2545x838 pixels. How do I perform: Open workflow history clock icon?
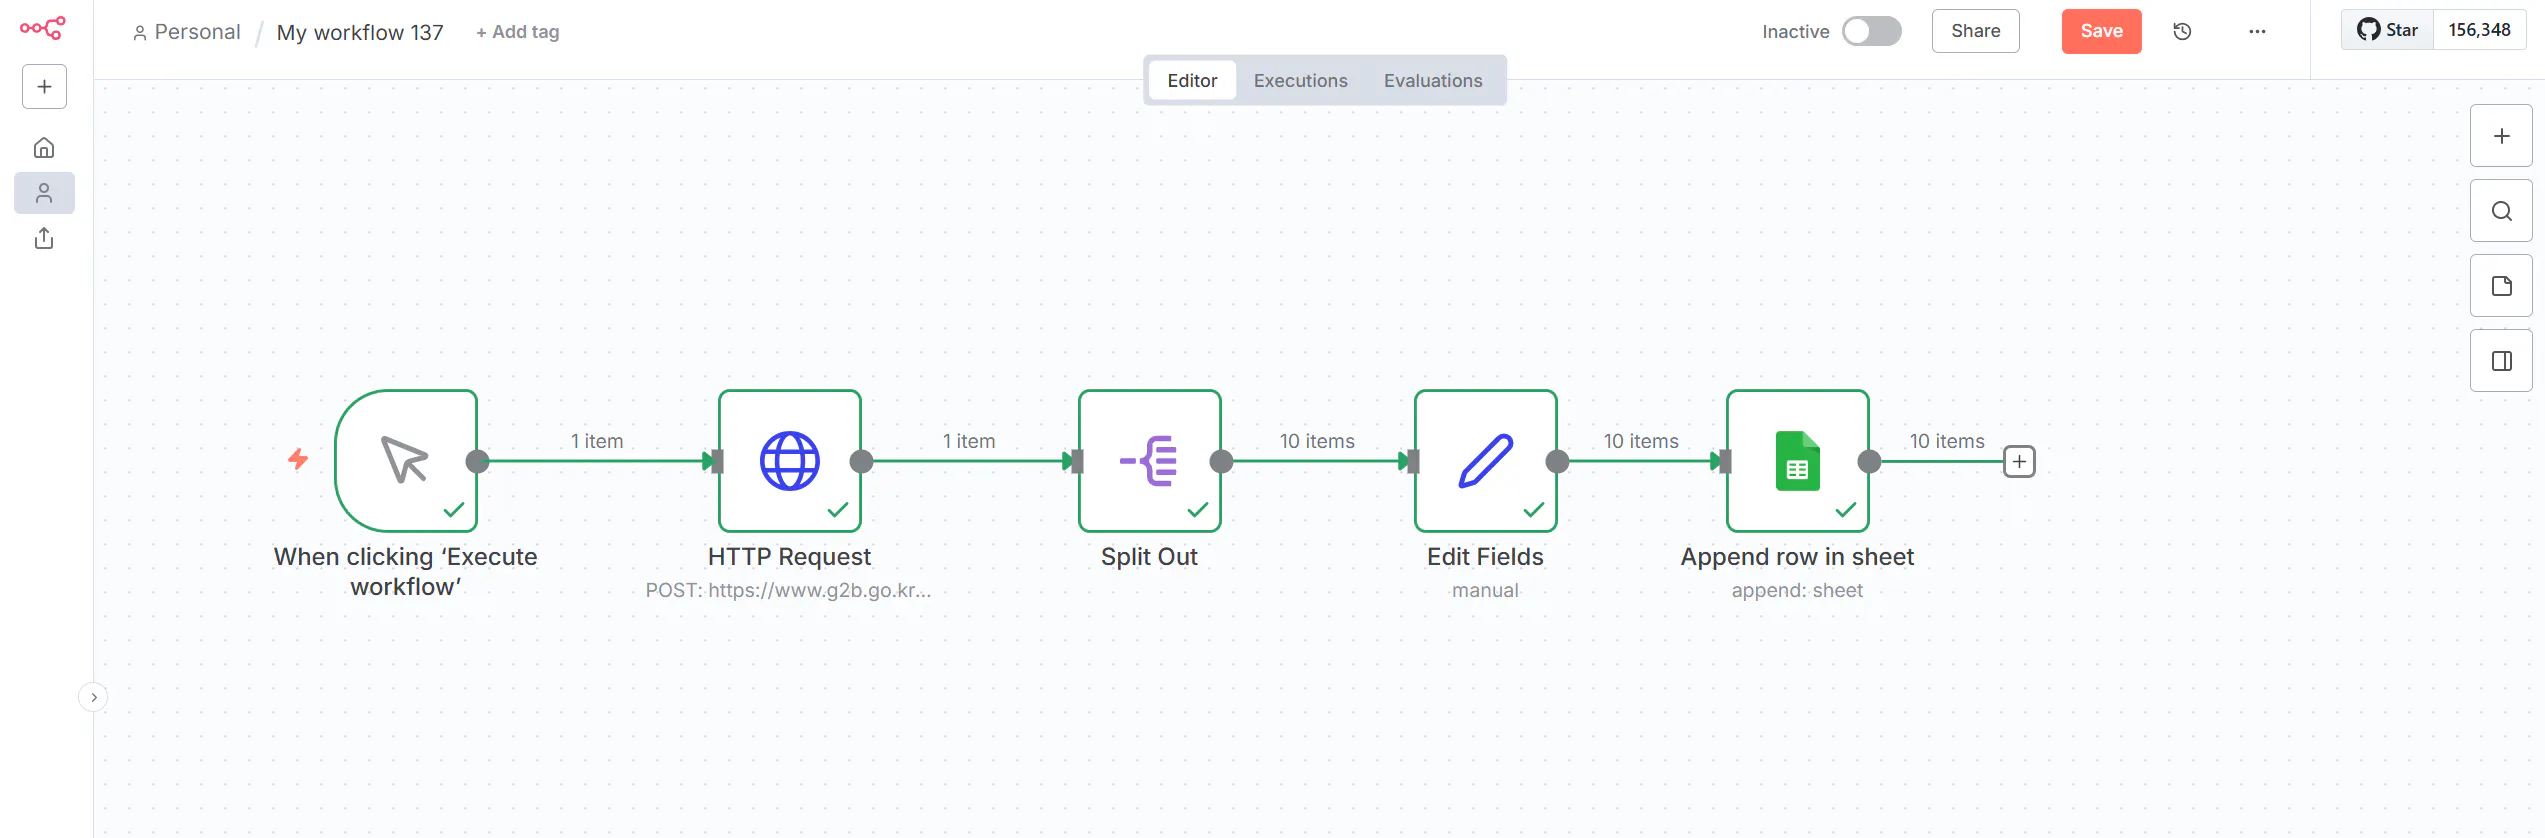click(x=2182, y=32)
